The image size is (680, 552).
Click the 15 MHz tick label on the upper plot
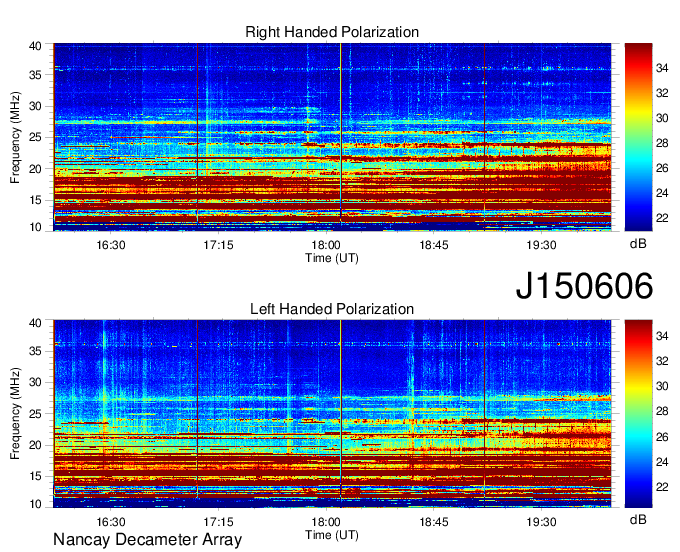tap(35, 200)
